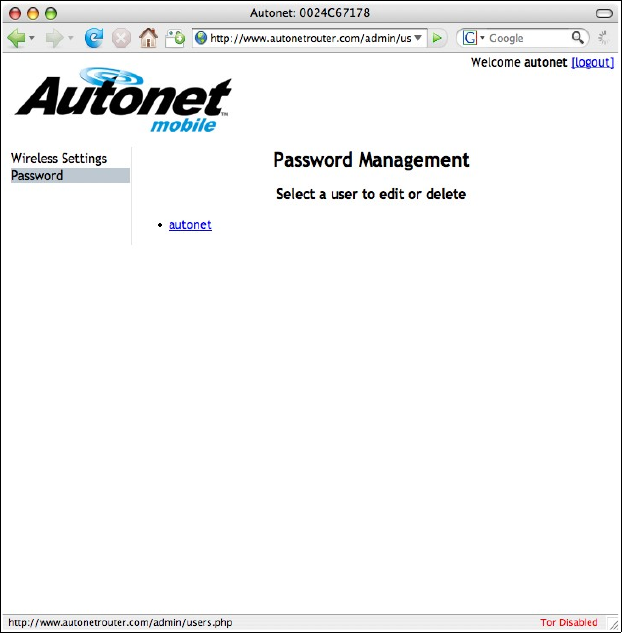Image resolution: width=622 pixels, height=633 pixels.
Task: Click the yellow minimize window button
Action: (x=33, y=13)
